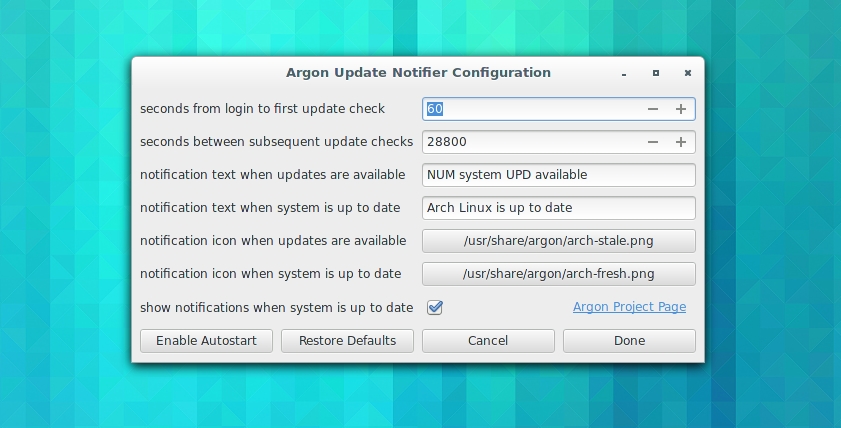Decrease seconds from login to first check
The image size is (841, 428).
point(652,109)
